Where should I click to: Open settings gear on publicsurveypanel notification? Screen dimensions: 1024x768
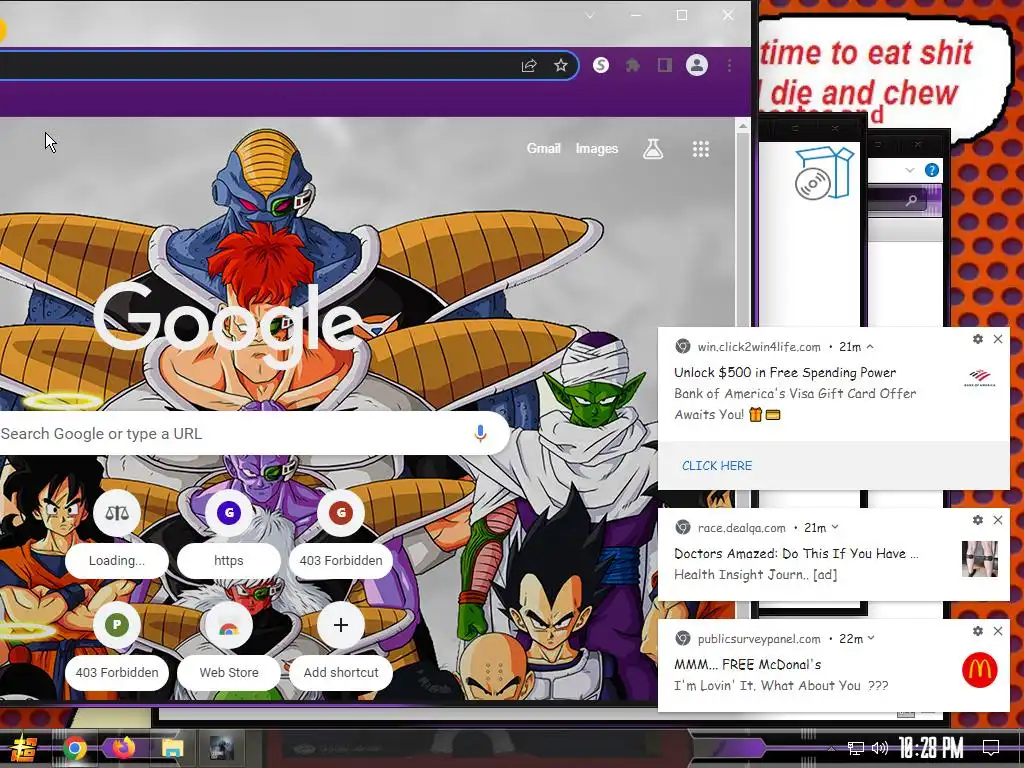[x=978, y=631]
